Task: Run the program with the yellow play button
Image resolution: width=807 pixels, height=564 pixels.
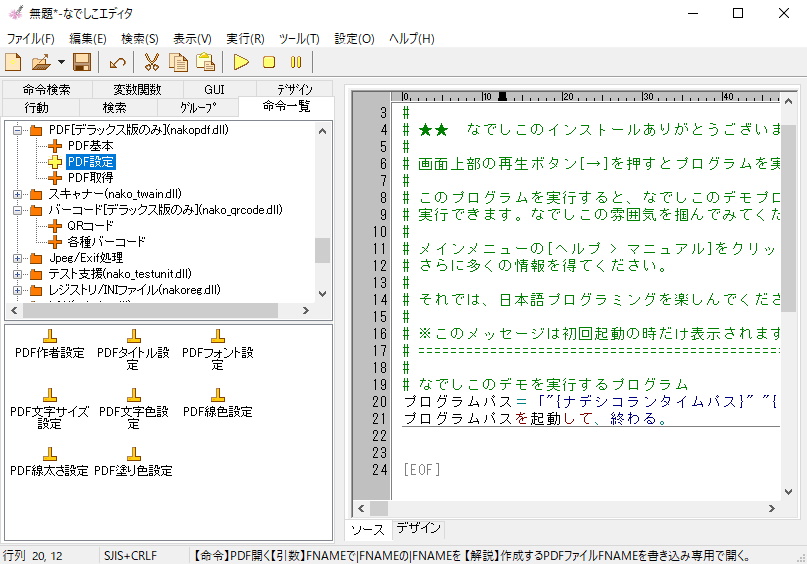Action: pos(241,62)
